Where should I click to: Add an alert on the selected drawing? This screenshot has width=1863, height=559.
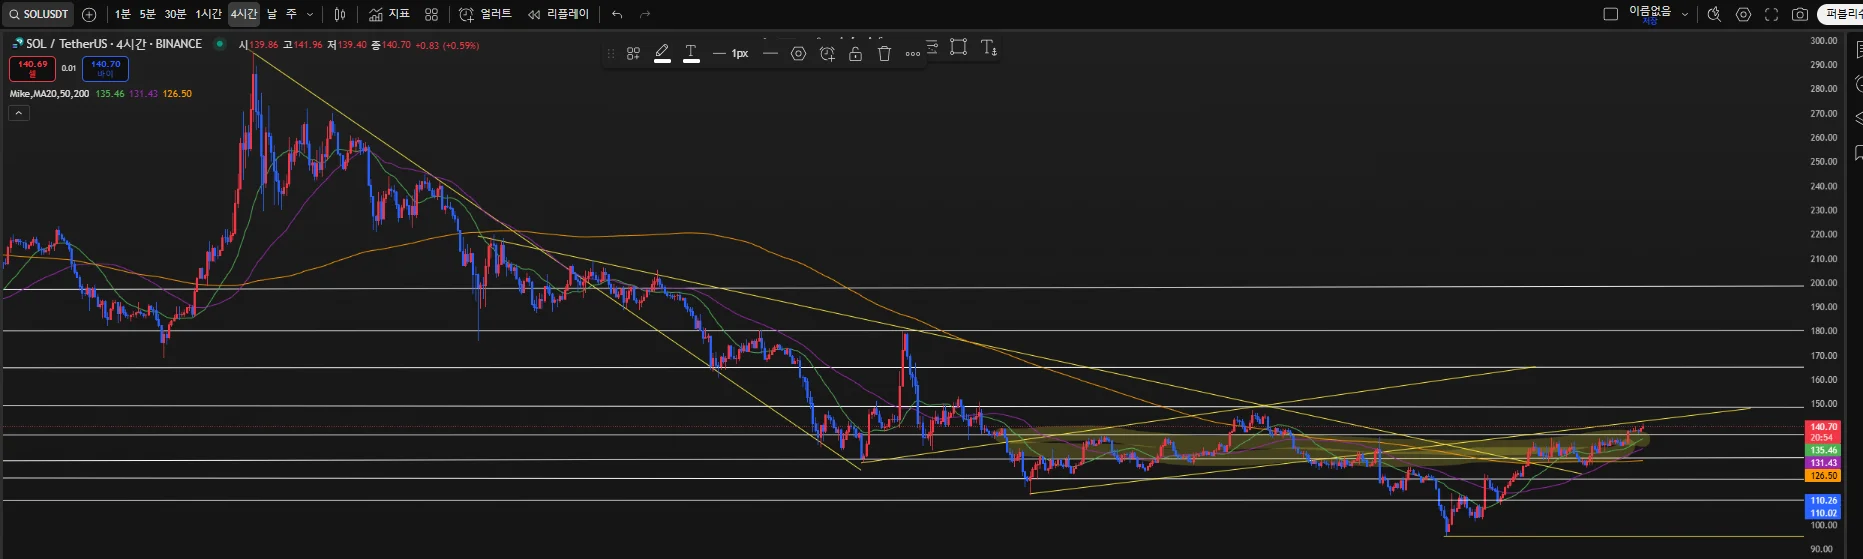tap(827, 53)
